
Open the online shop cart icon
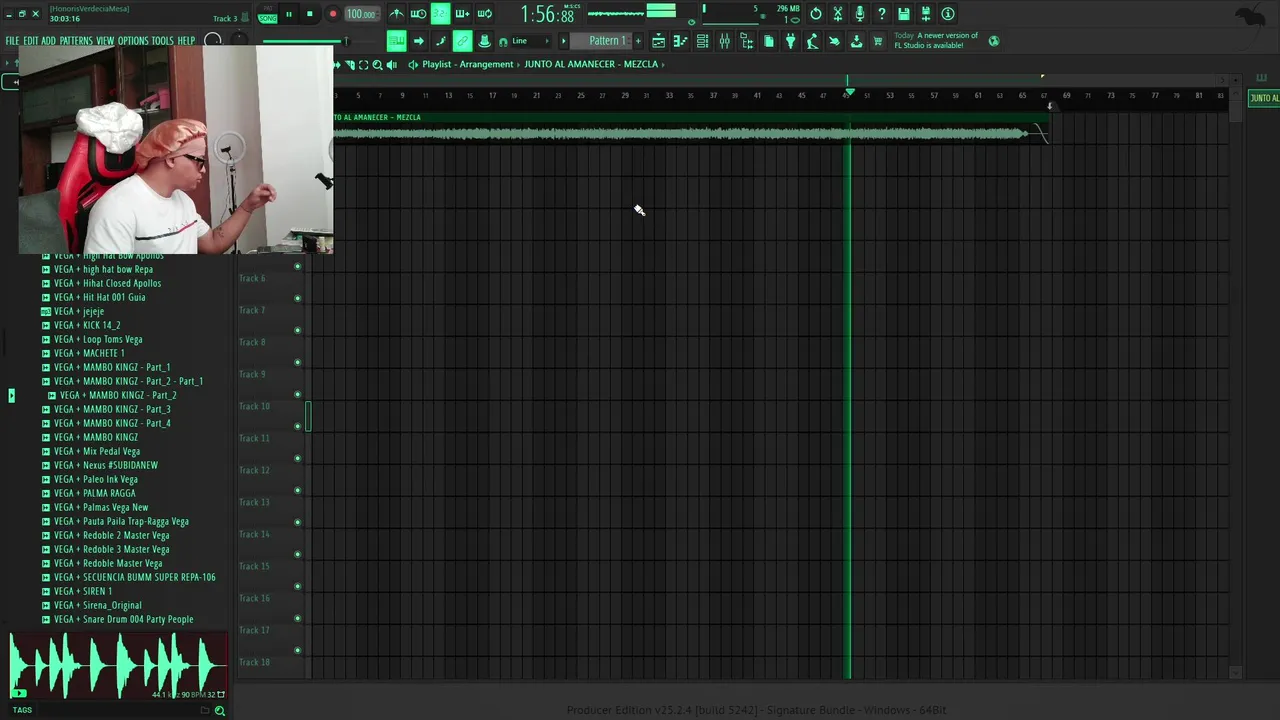878,41
